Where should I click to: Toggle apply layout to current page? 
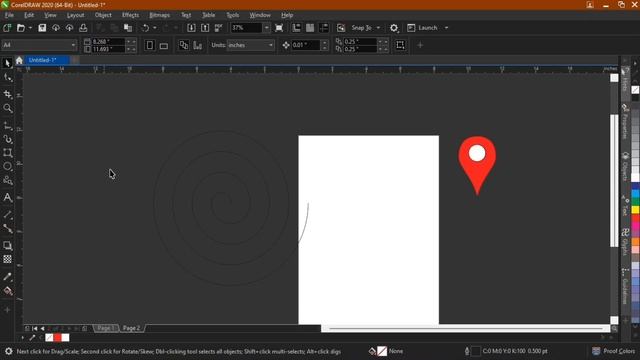[x=198, y=45]
